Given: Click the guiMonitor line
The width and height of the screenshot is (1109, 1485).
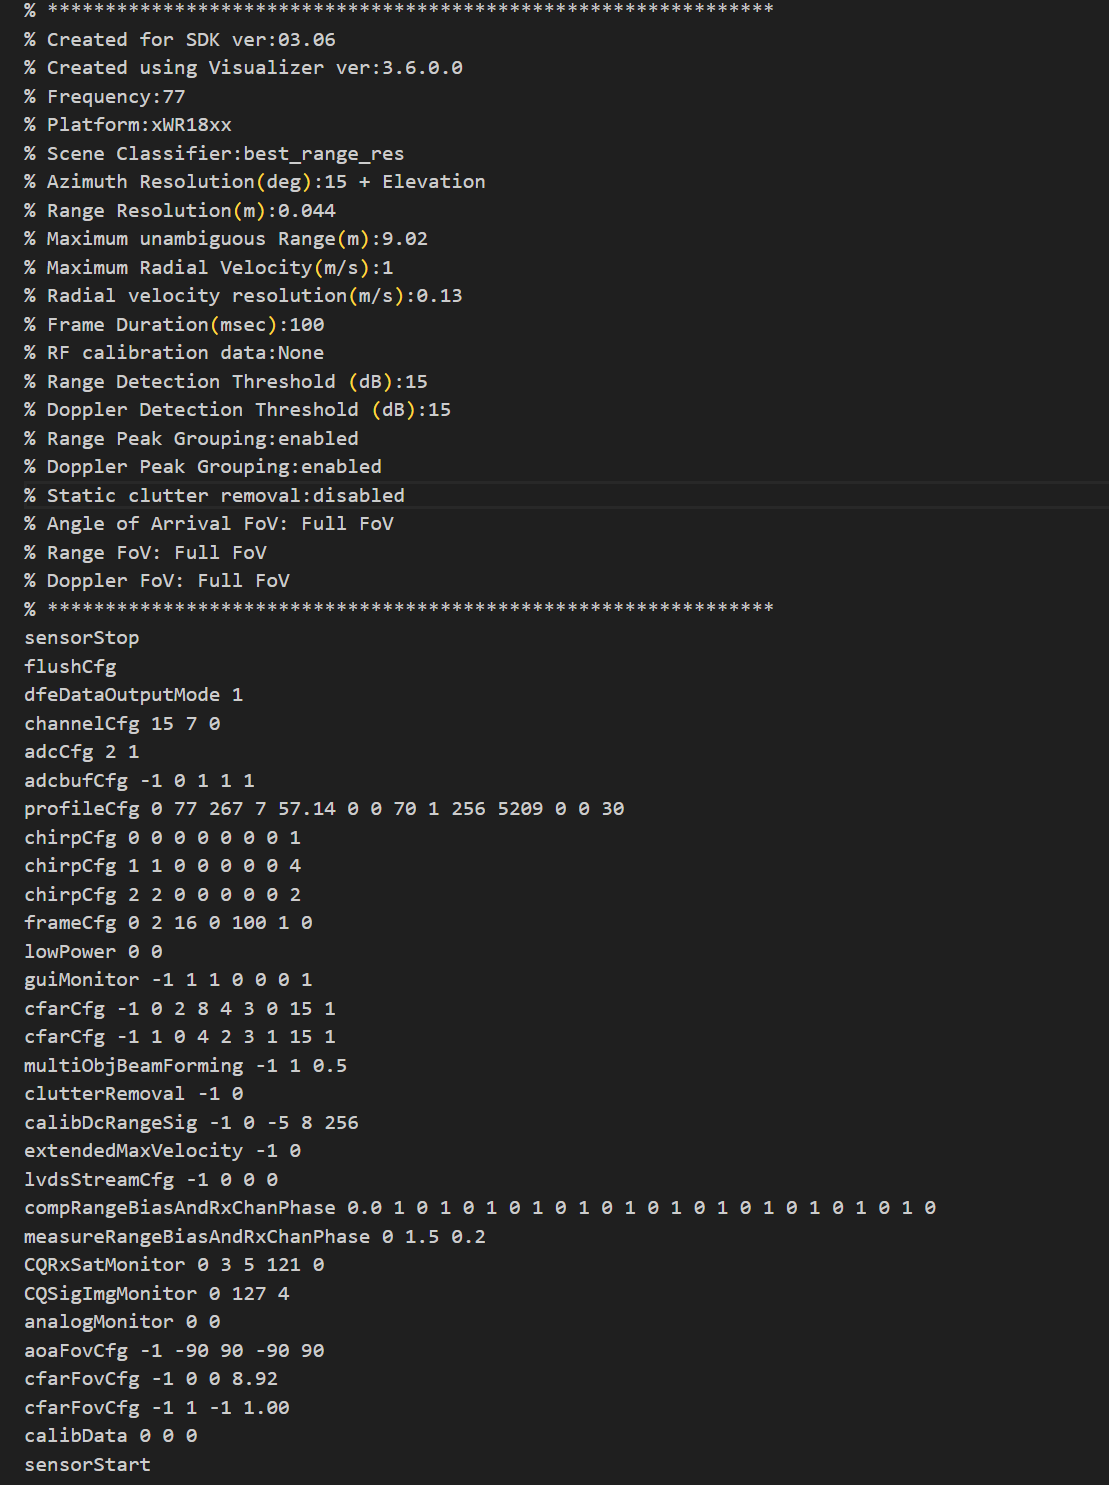Looking at the screenshot, I should (168, 980).
